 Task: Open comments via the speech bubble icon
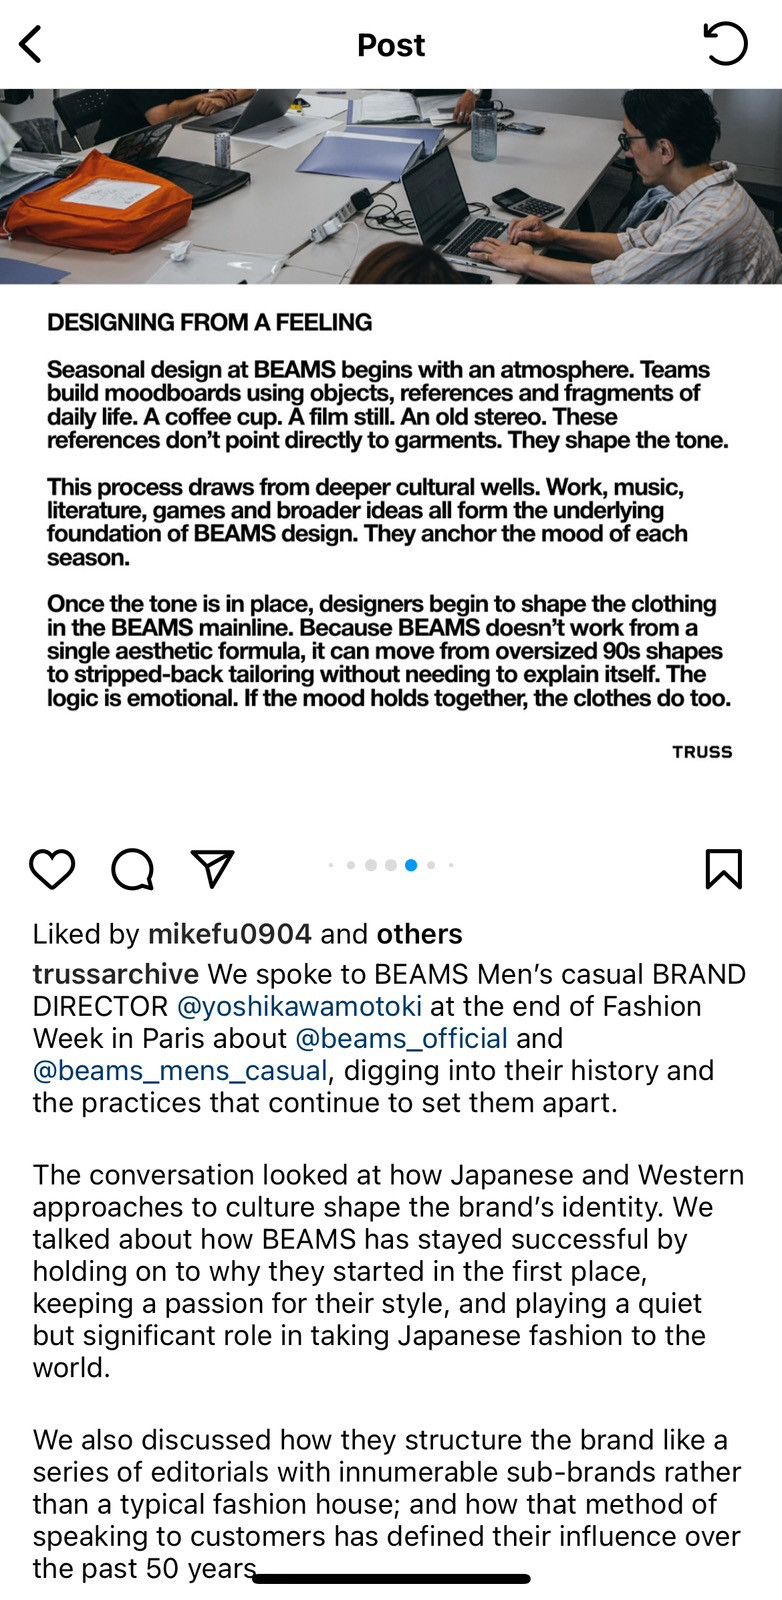pos(132,869)
